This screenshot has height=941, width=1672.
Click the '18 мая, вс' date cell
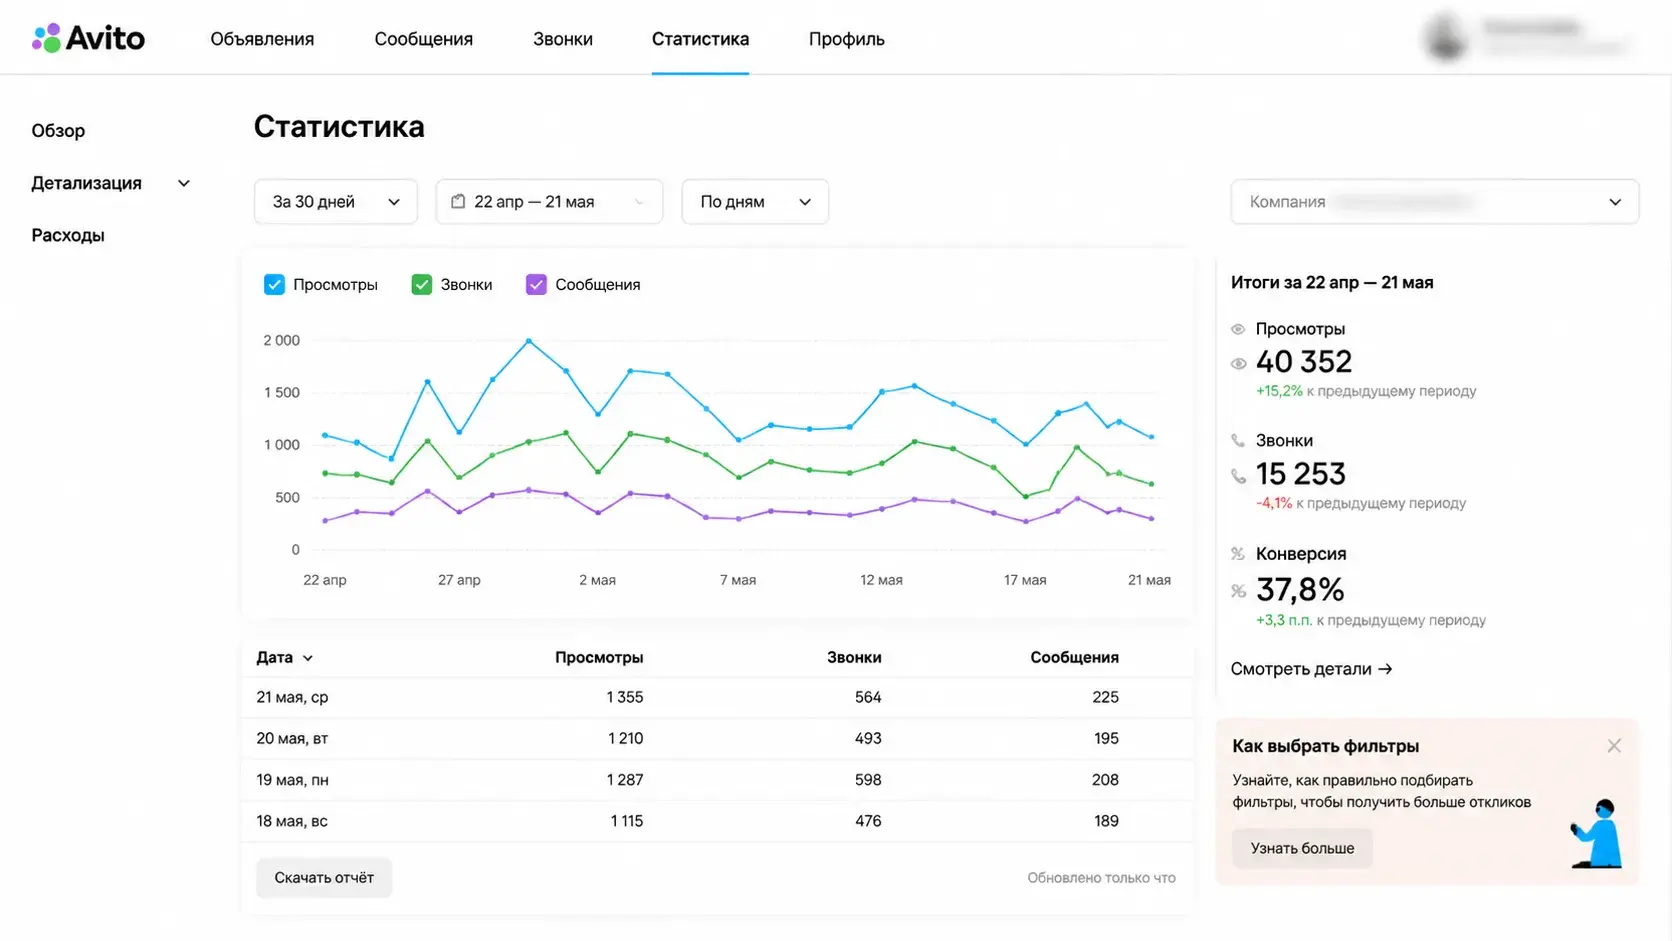292,821
